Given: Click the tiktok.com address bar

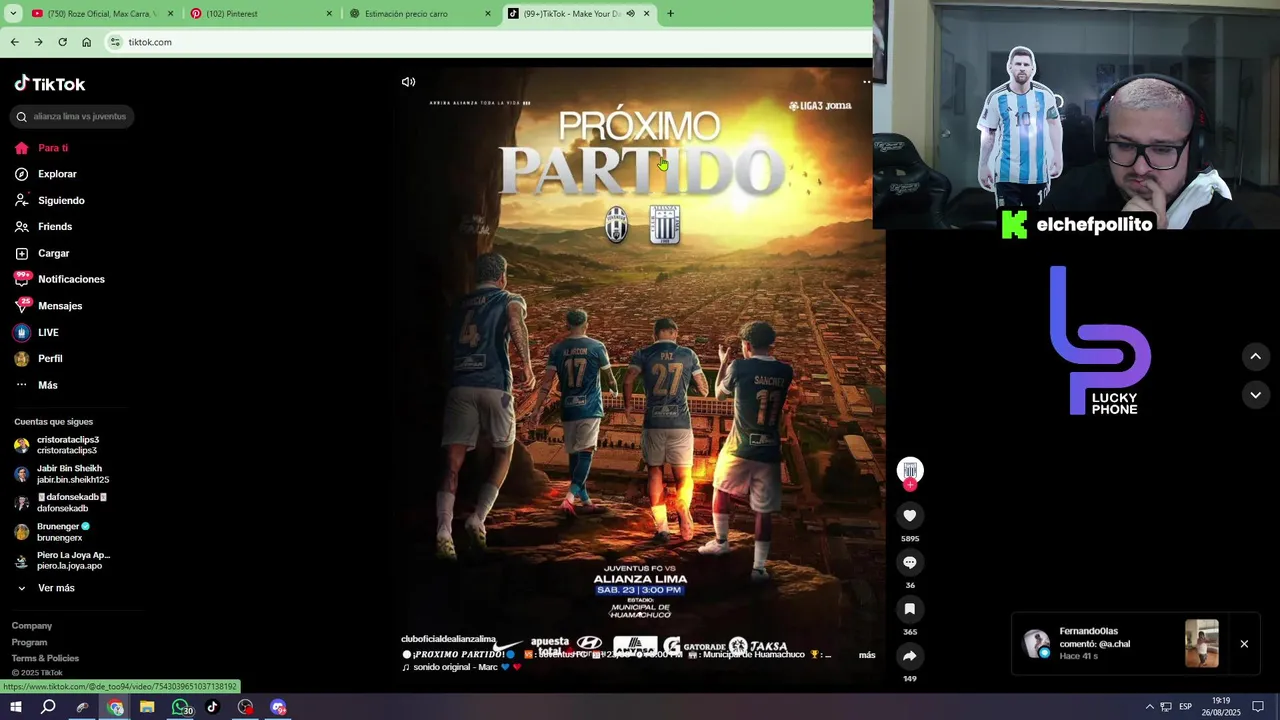Looking at the screenshot, I should point(490,42).
